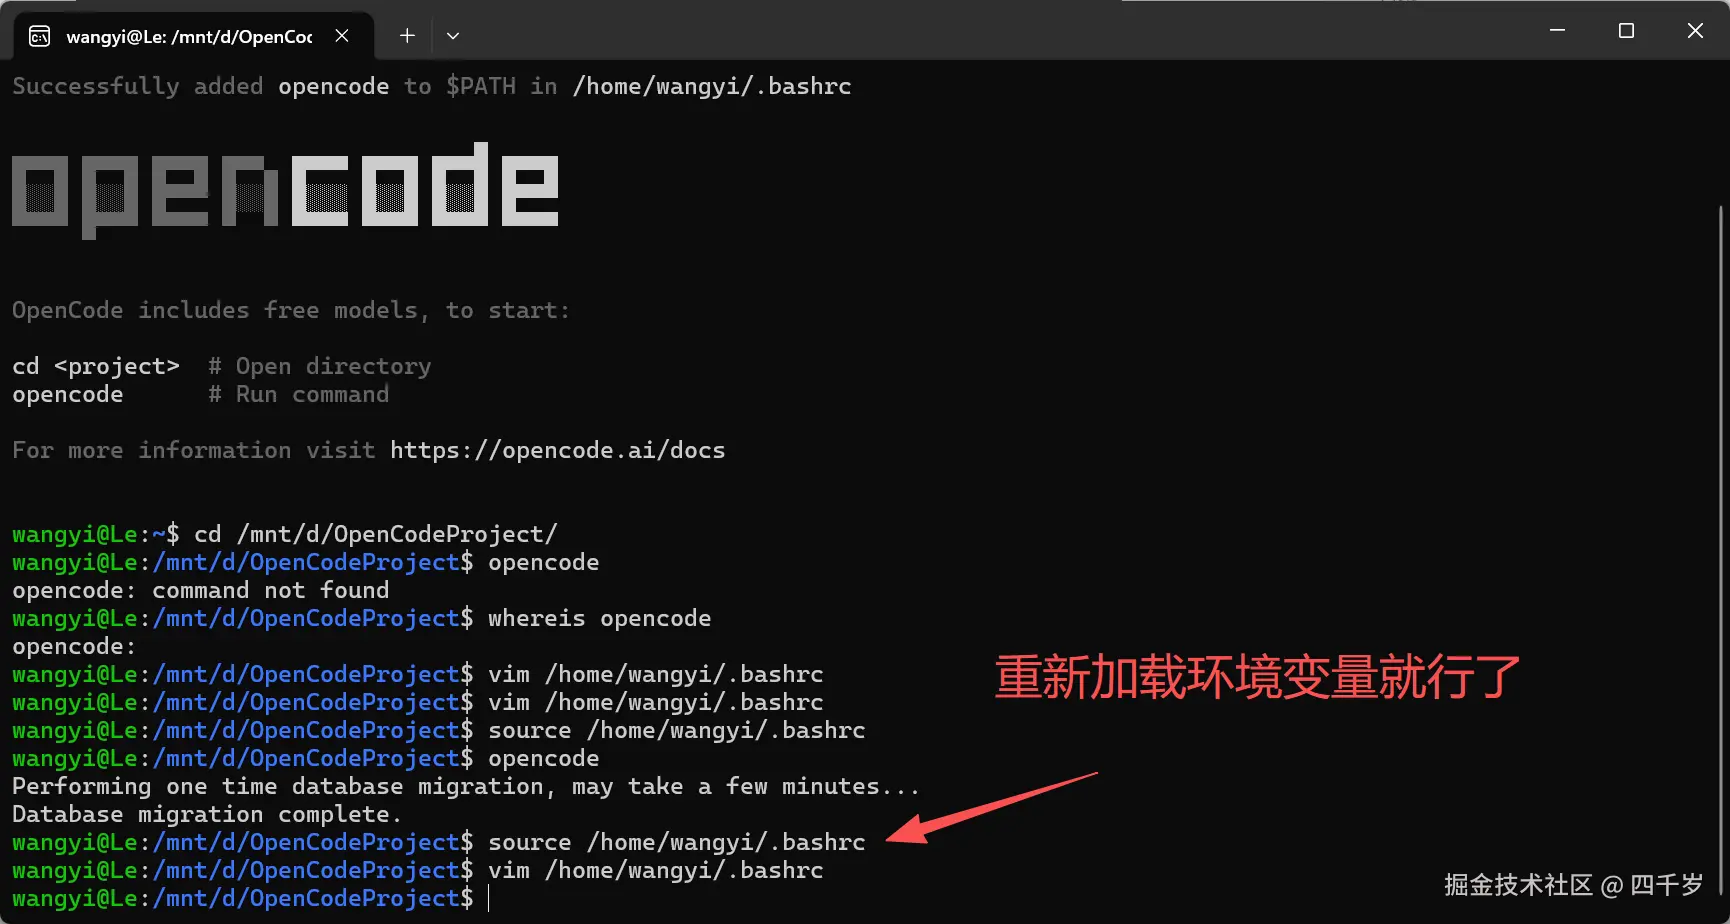Open a new terminal tab
This screenshot has width=1730, height=924.
coord(407,36)
